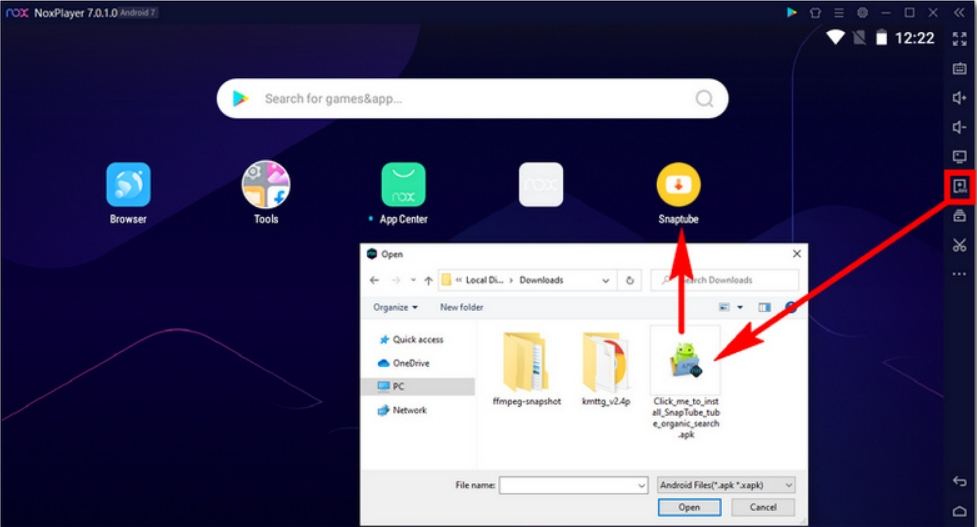The height and width of the screenshot is (527, 977).
Task: Click the 12:22 clock in status bar
Action: pos(915,38)
